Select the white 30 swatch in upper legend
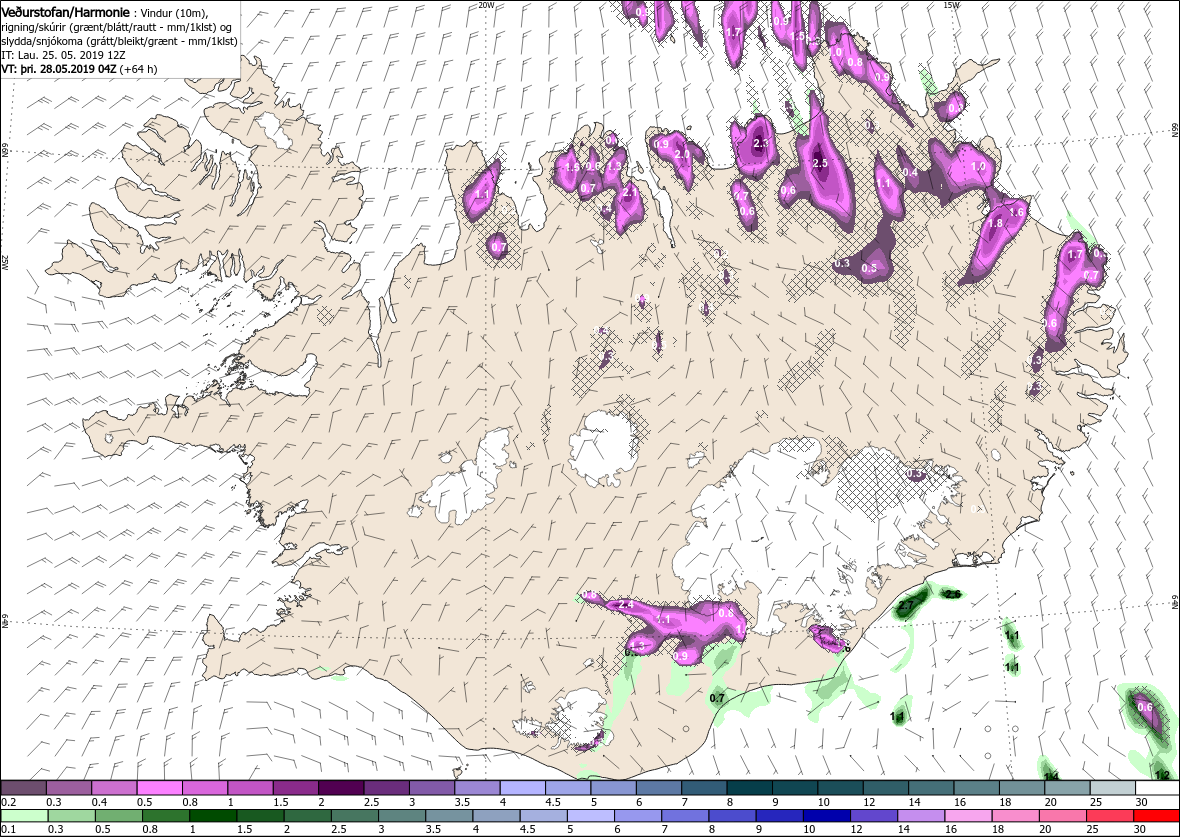This screenshot has height=837, width=1180. click(x=1157, y=789)
